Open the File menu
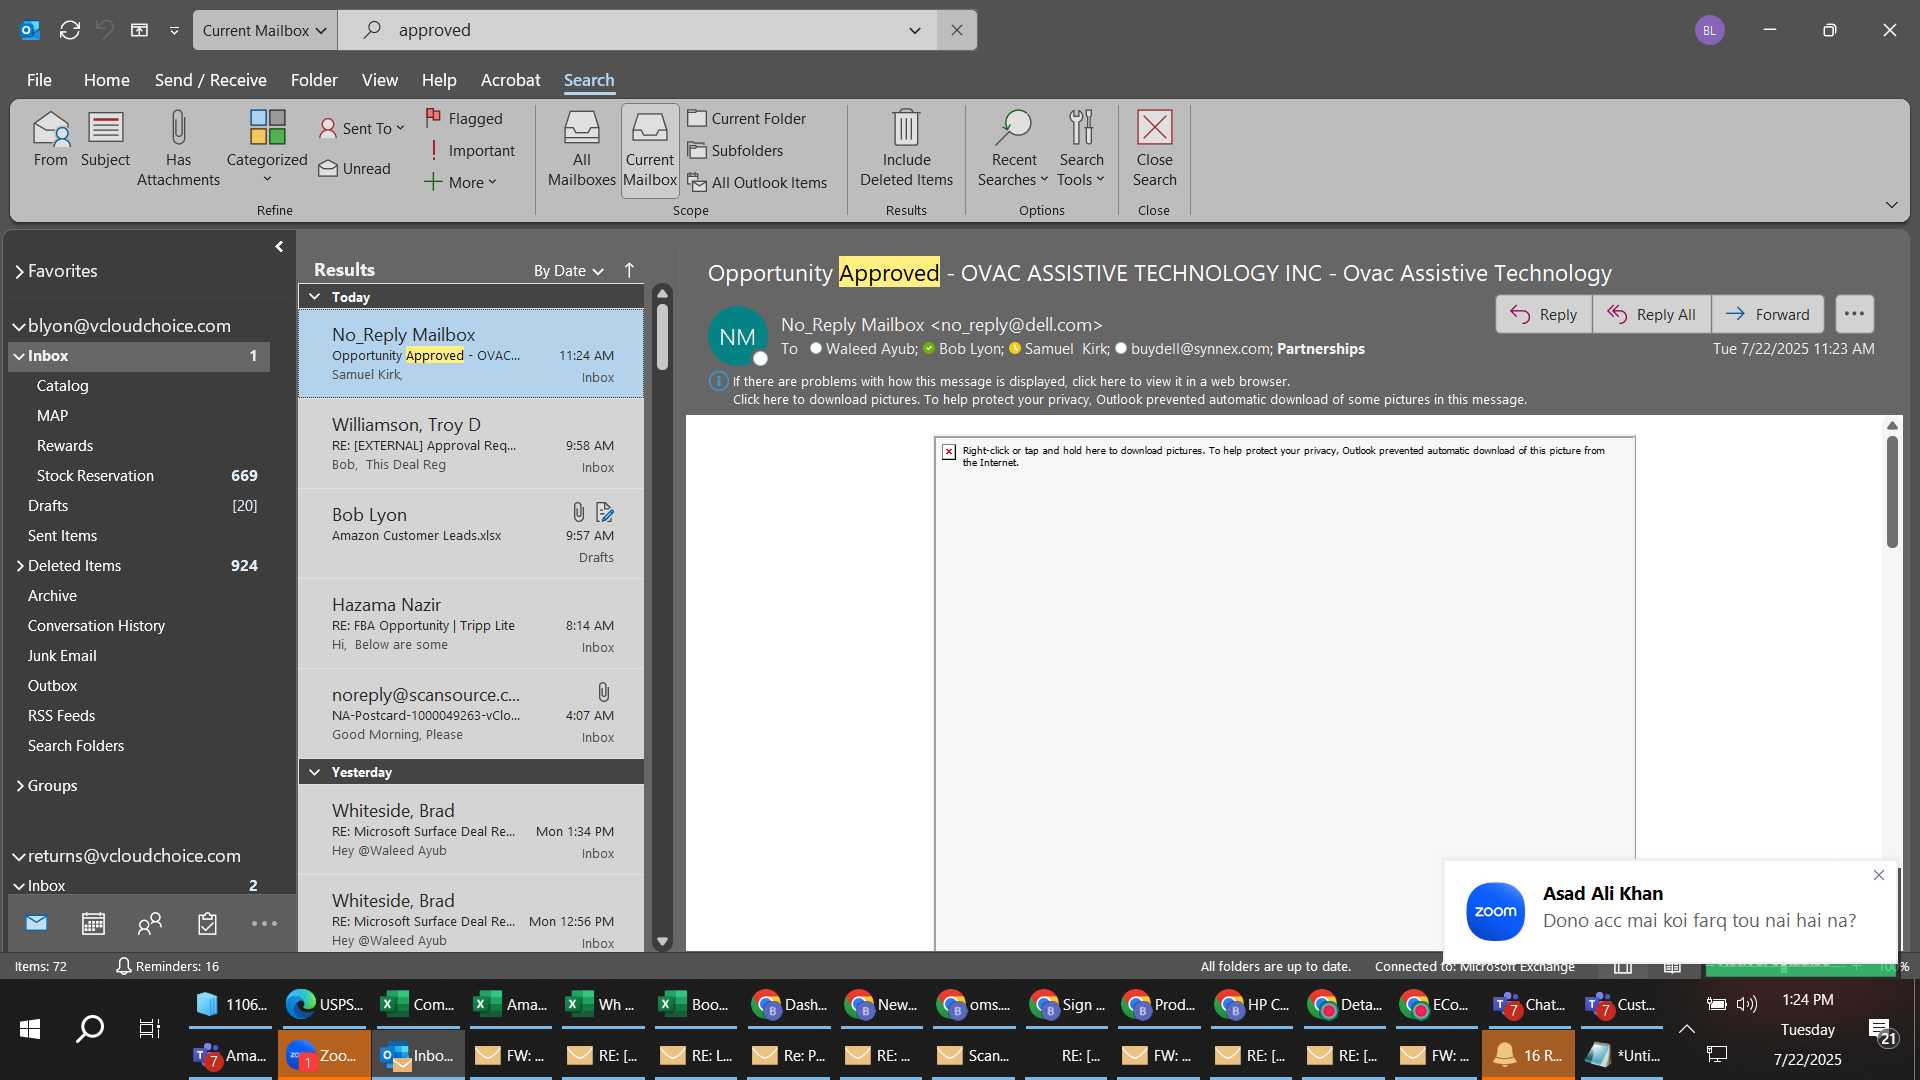The image size is (1920, 1080). pos(39,80)
